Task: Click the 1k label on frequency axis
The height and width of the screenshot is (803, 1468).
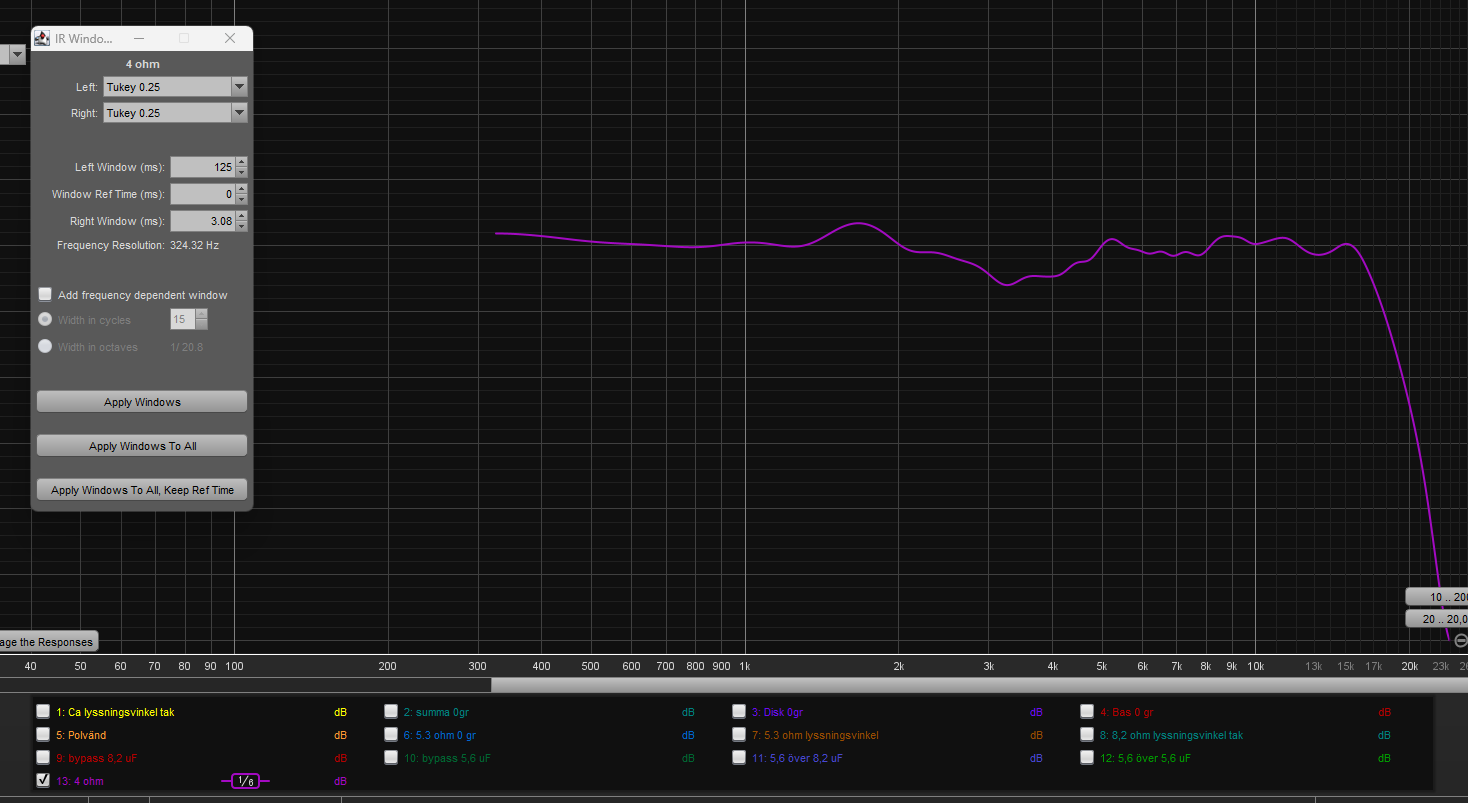Action: pyautogui.click(x=745, y=666)
